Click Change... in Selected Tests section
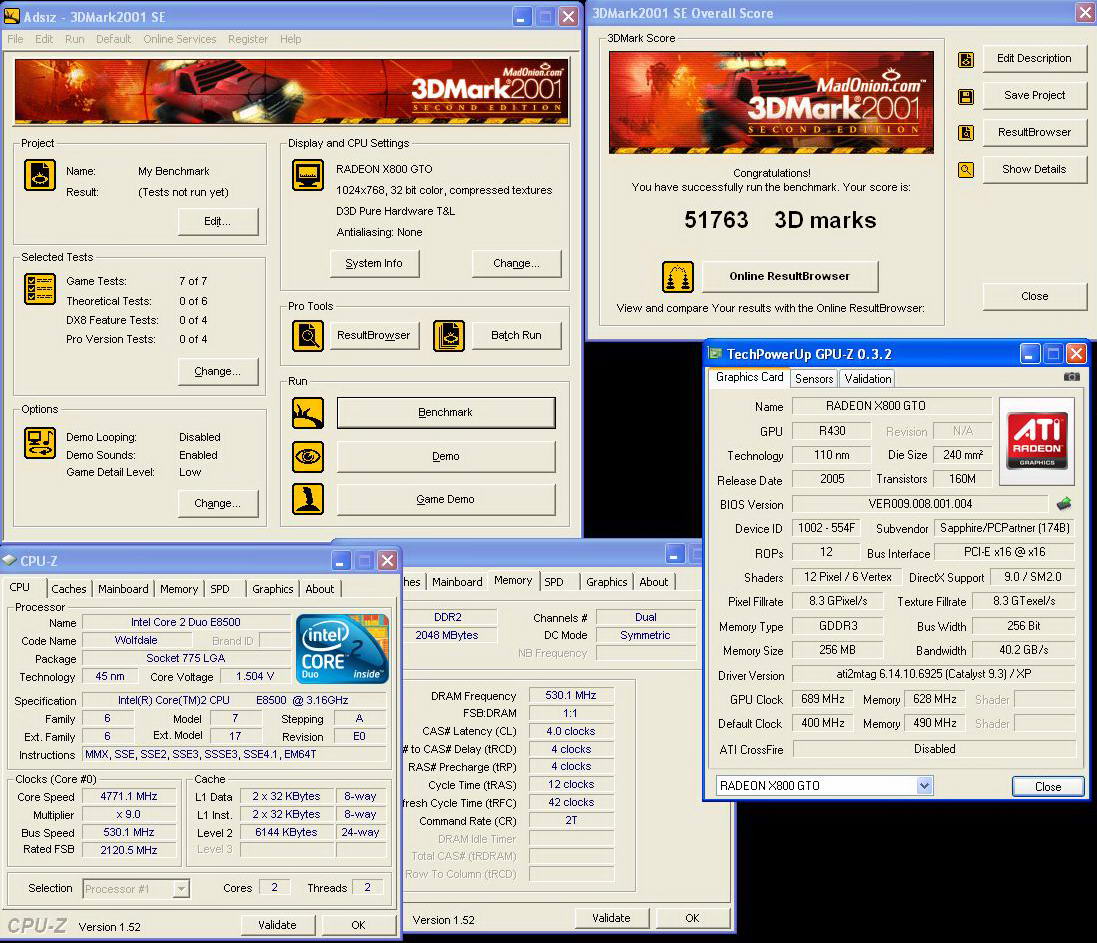Viewport: 1097px width, 943px height. point(218,371)
